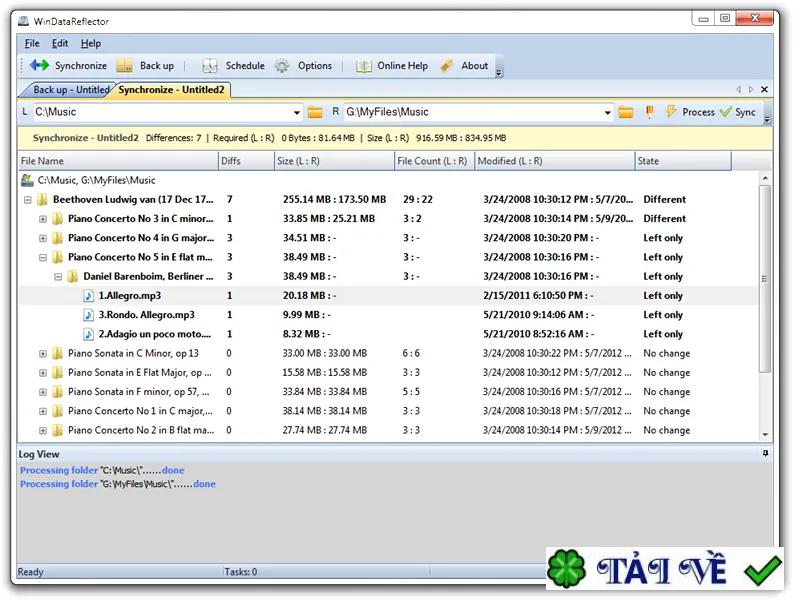Click the 1.Allegro.mp3 file icon
Viewport: 794px width, 600px height.
89,296
